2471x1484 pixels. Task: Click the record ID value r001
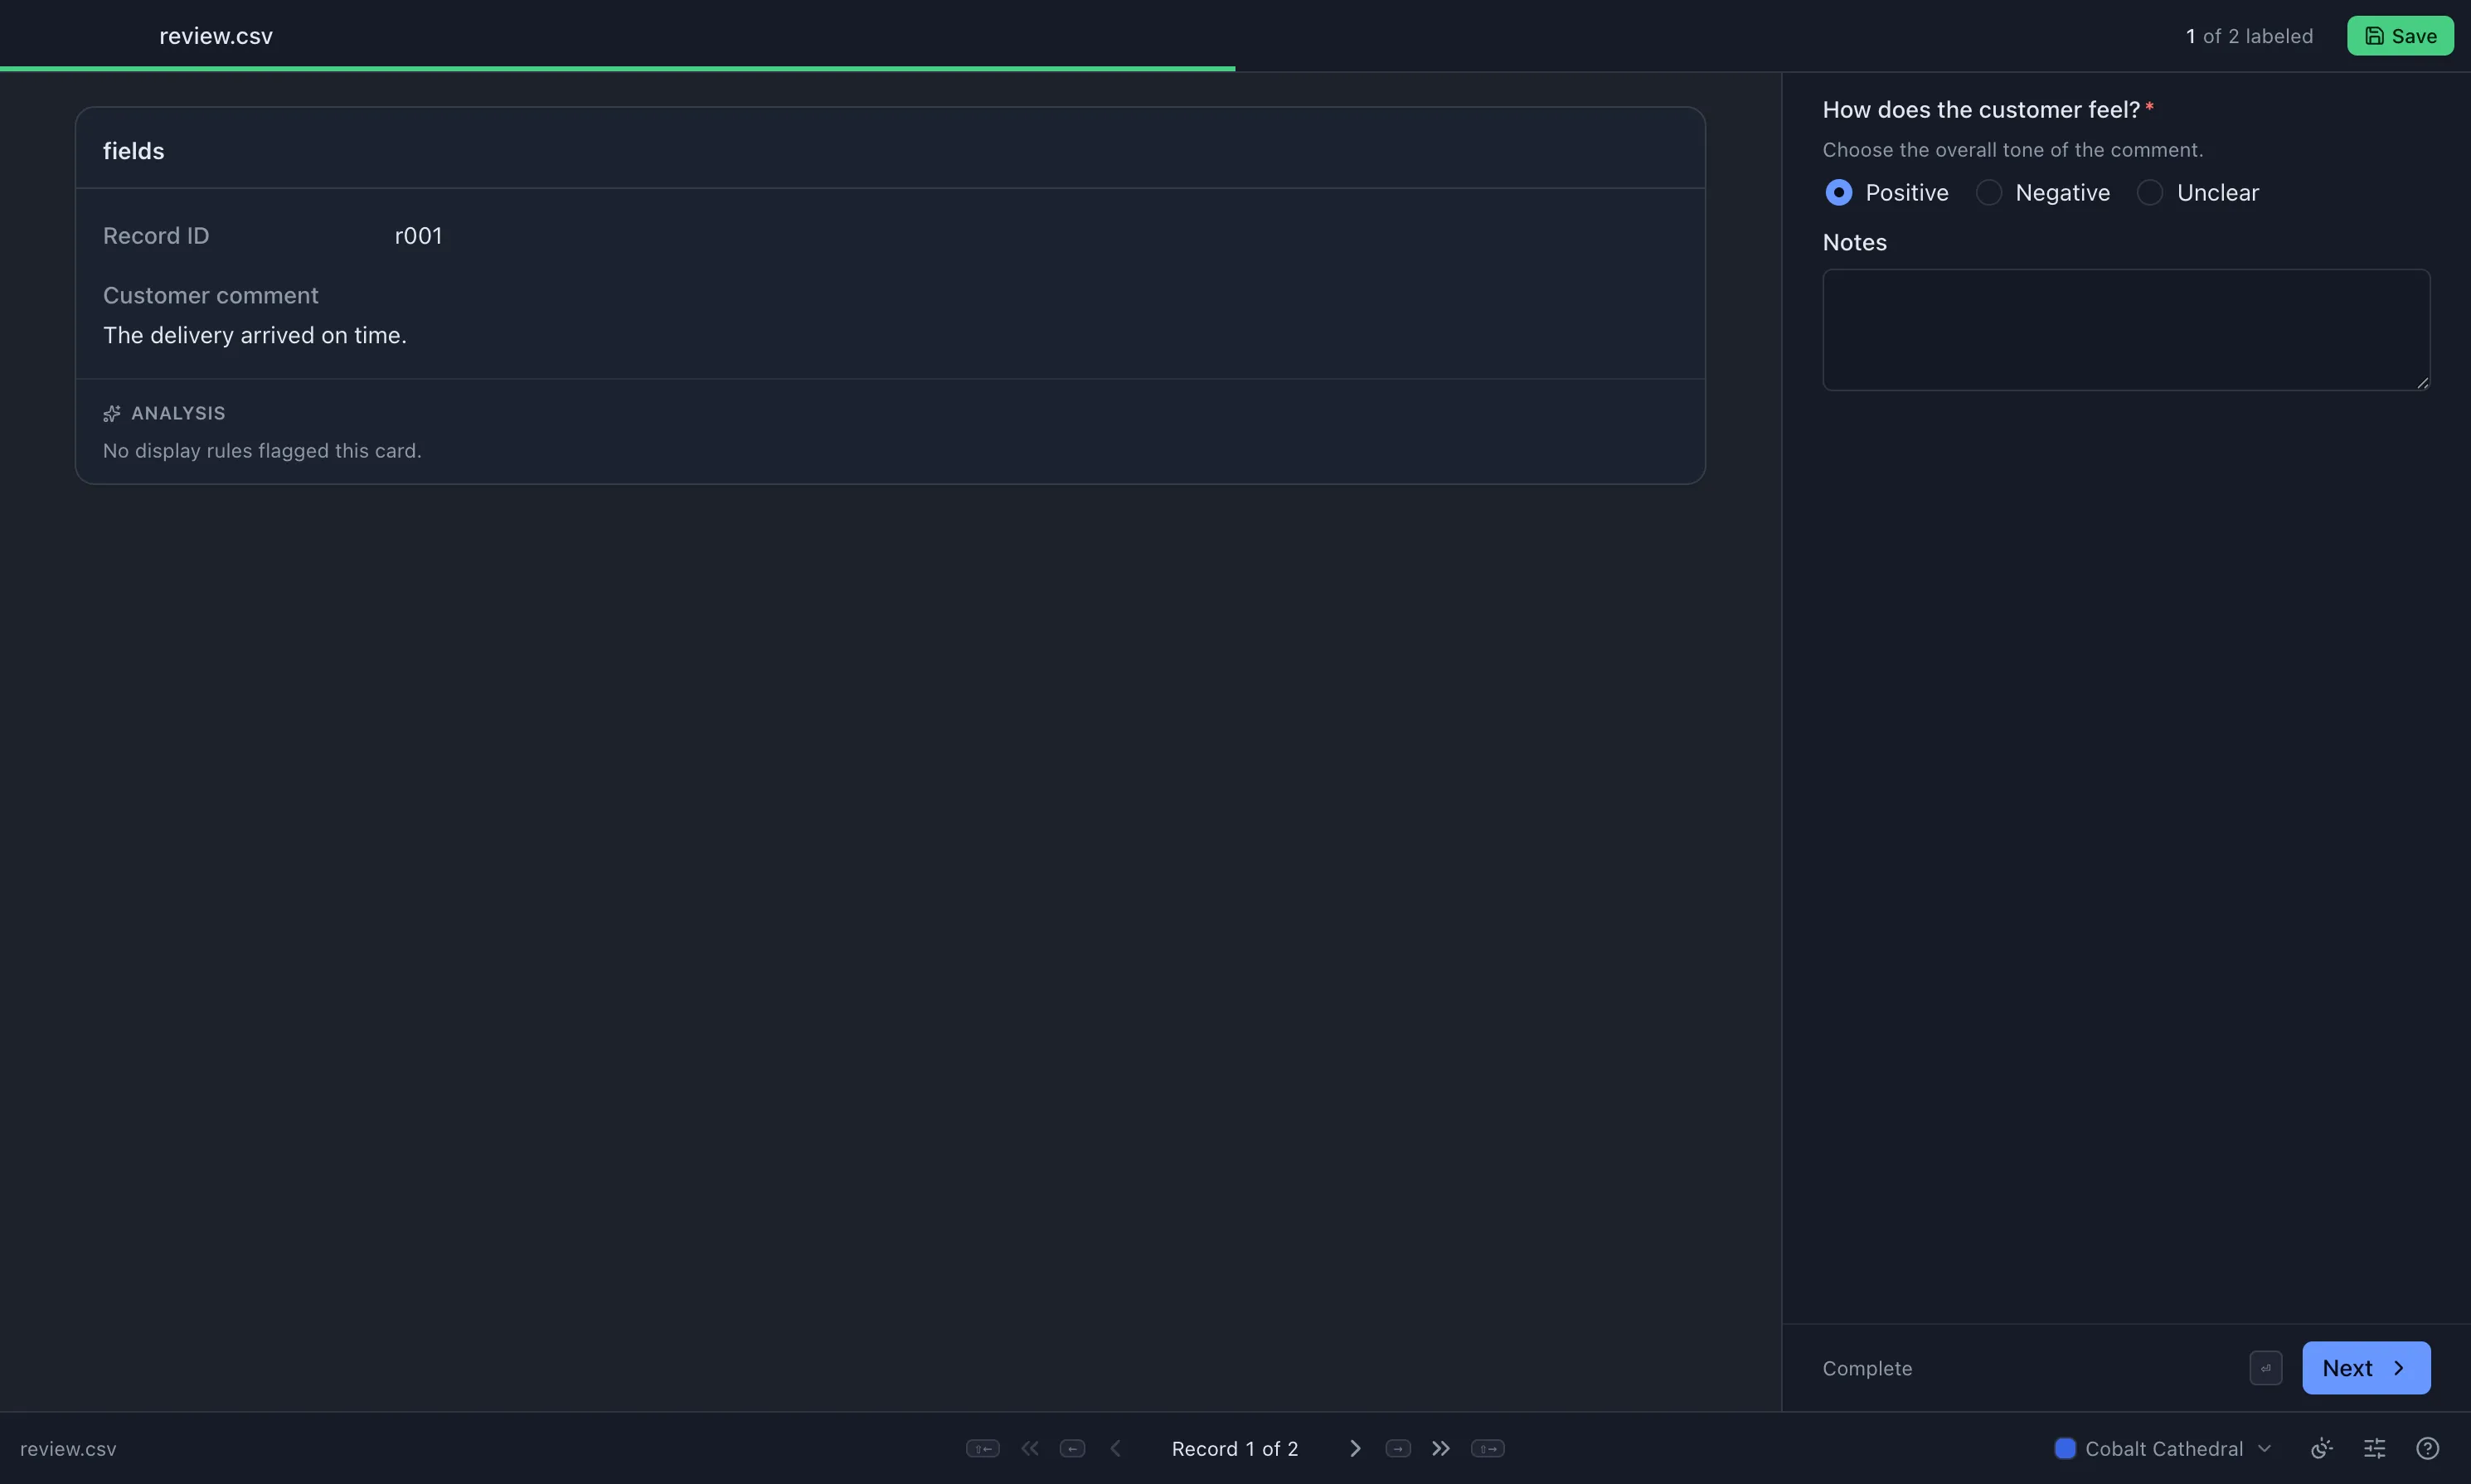(418, 235)
